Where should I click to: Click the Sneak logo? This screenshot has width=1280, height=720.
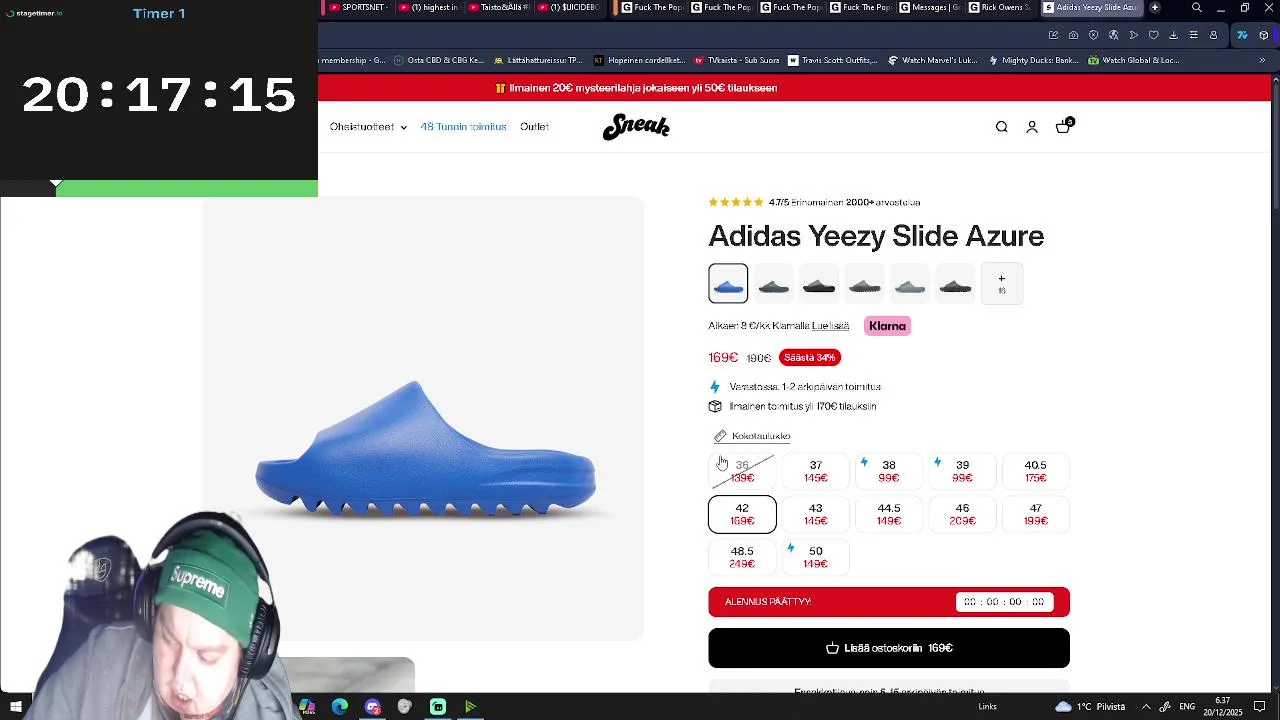636,127
